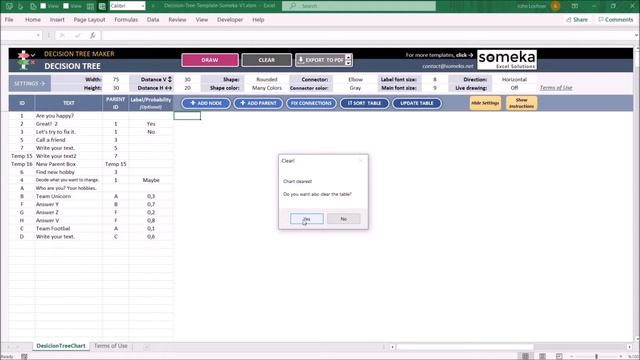The height and width of the screenshot is (360, 640).
Task: Click the SETTINGS arrow button
Action: pos(29,84)
